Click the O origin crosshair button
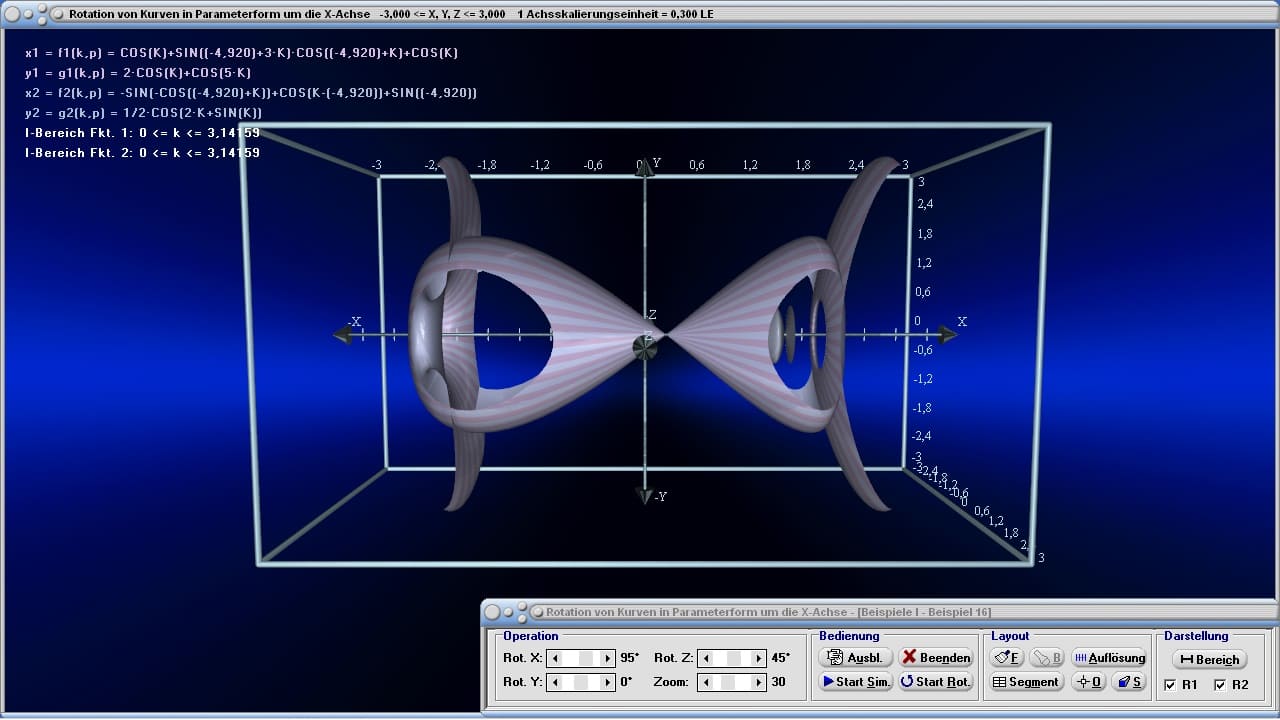This screenshot has width=1280, height=720. pos(1088,682)
